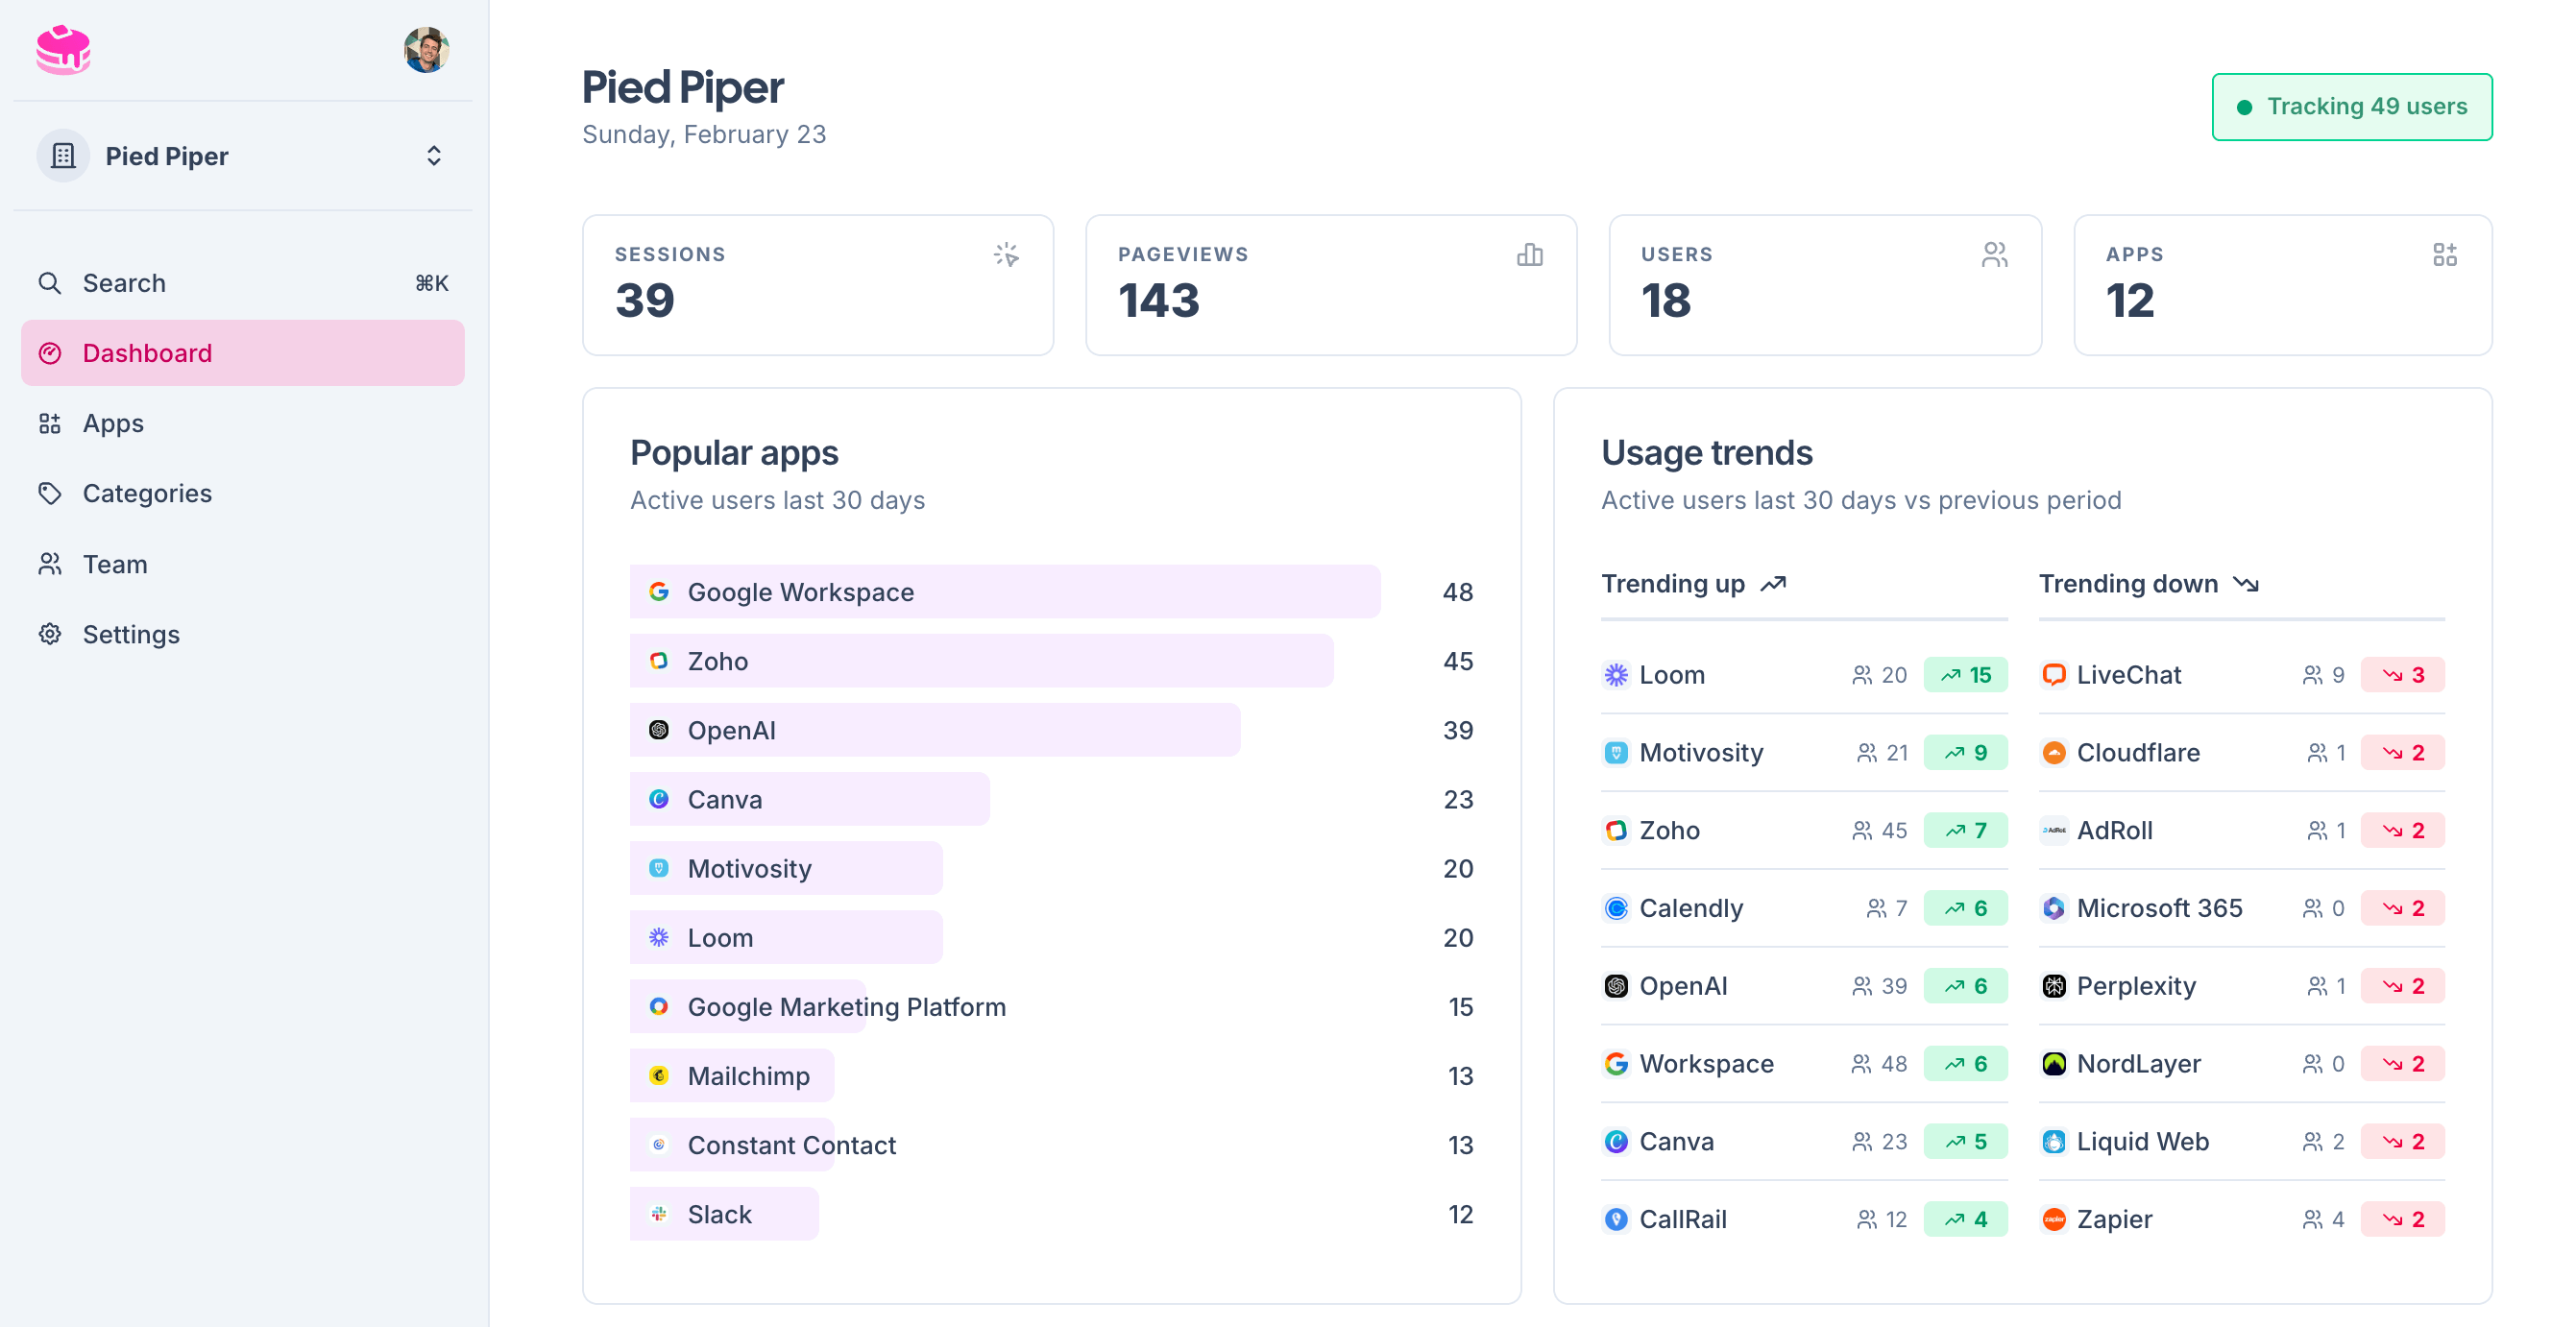Open Categories from the sidebar
This screenshot has height=1327, width=2576.
[x=147, y=493]
